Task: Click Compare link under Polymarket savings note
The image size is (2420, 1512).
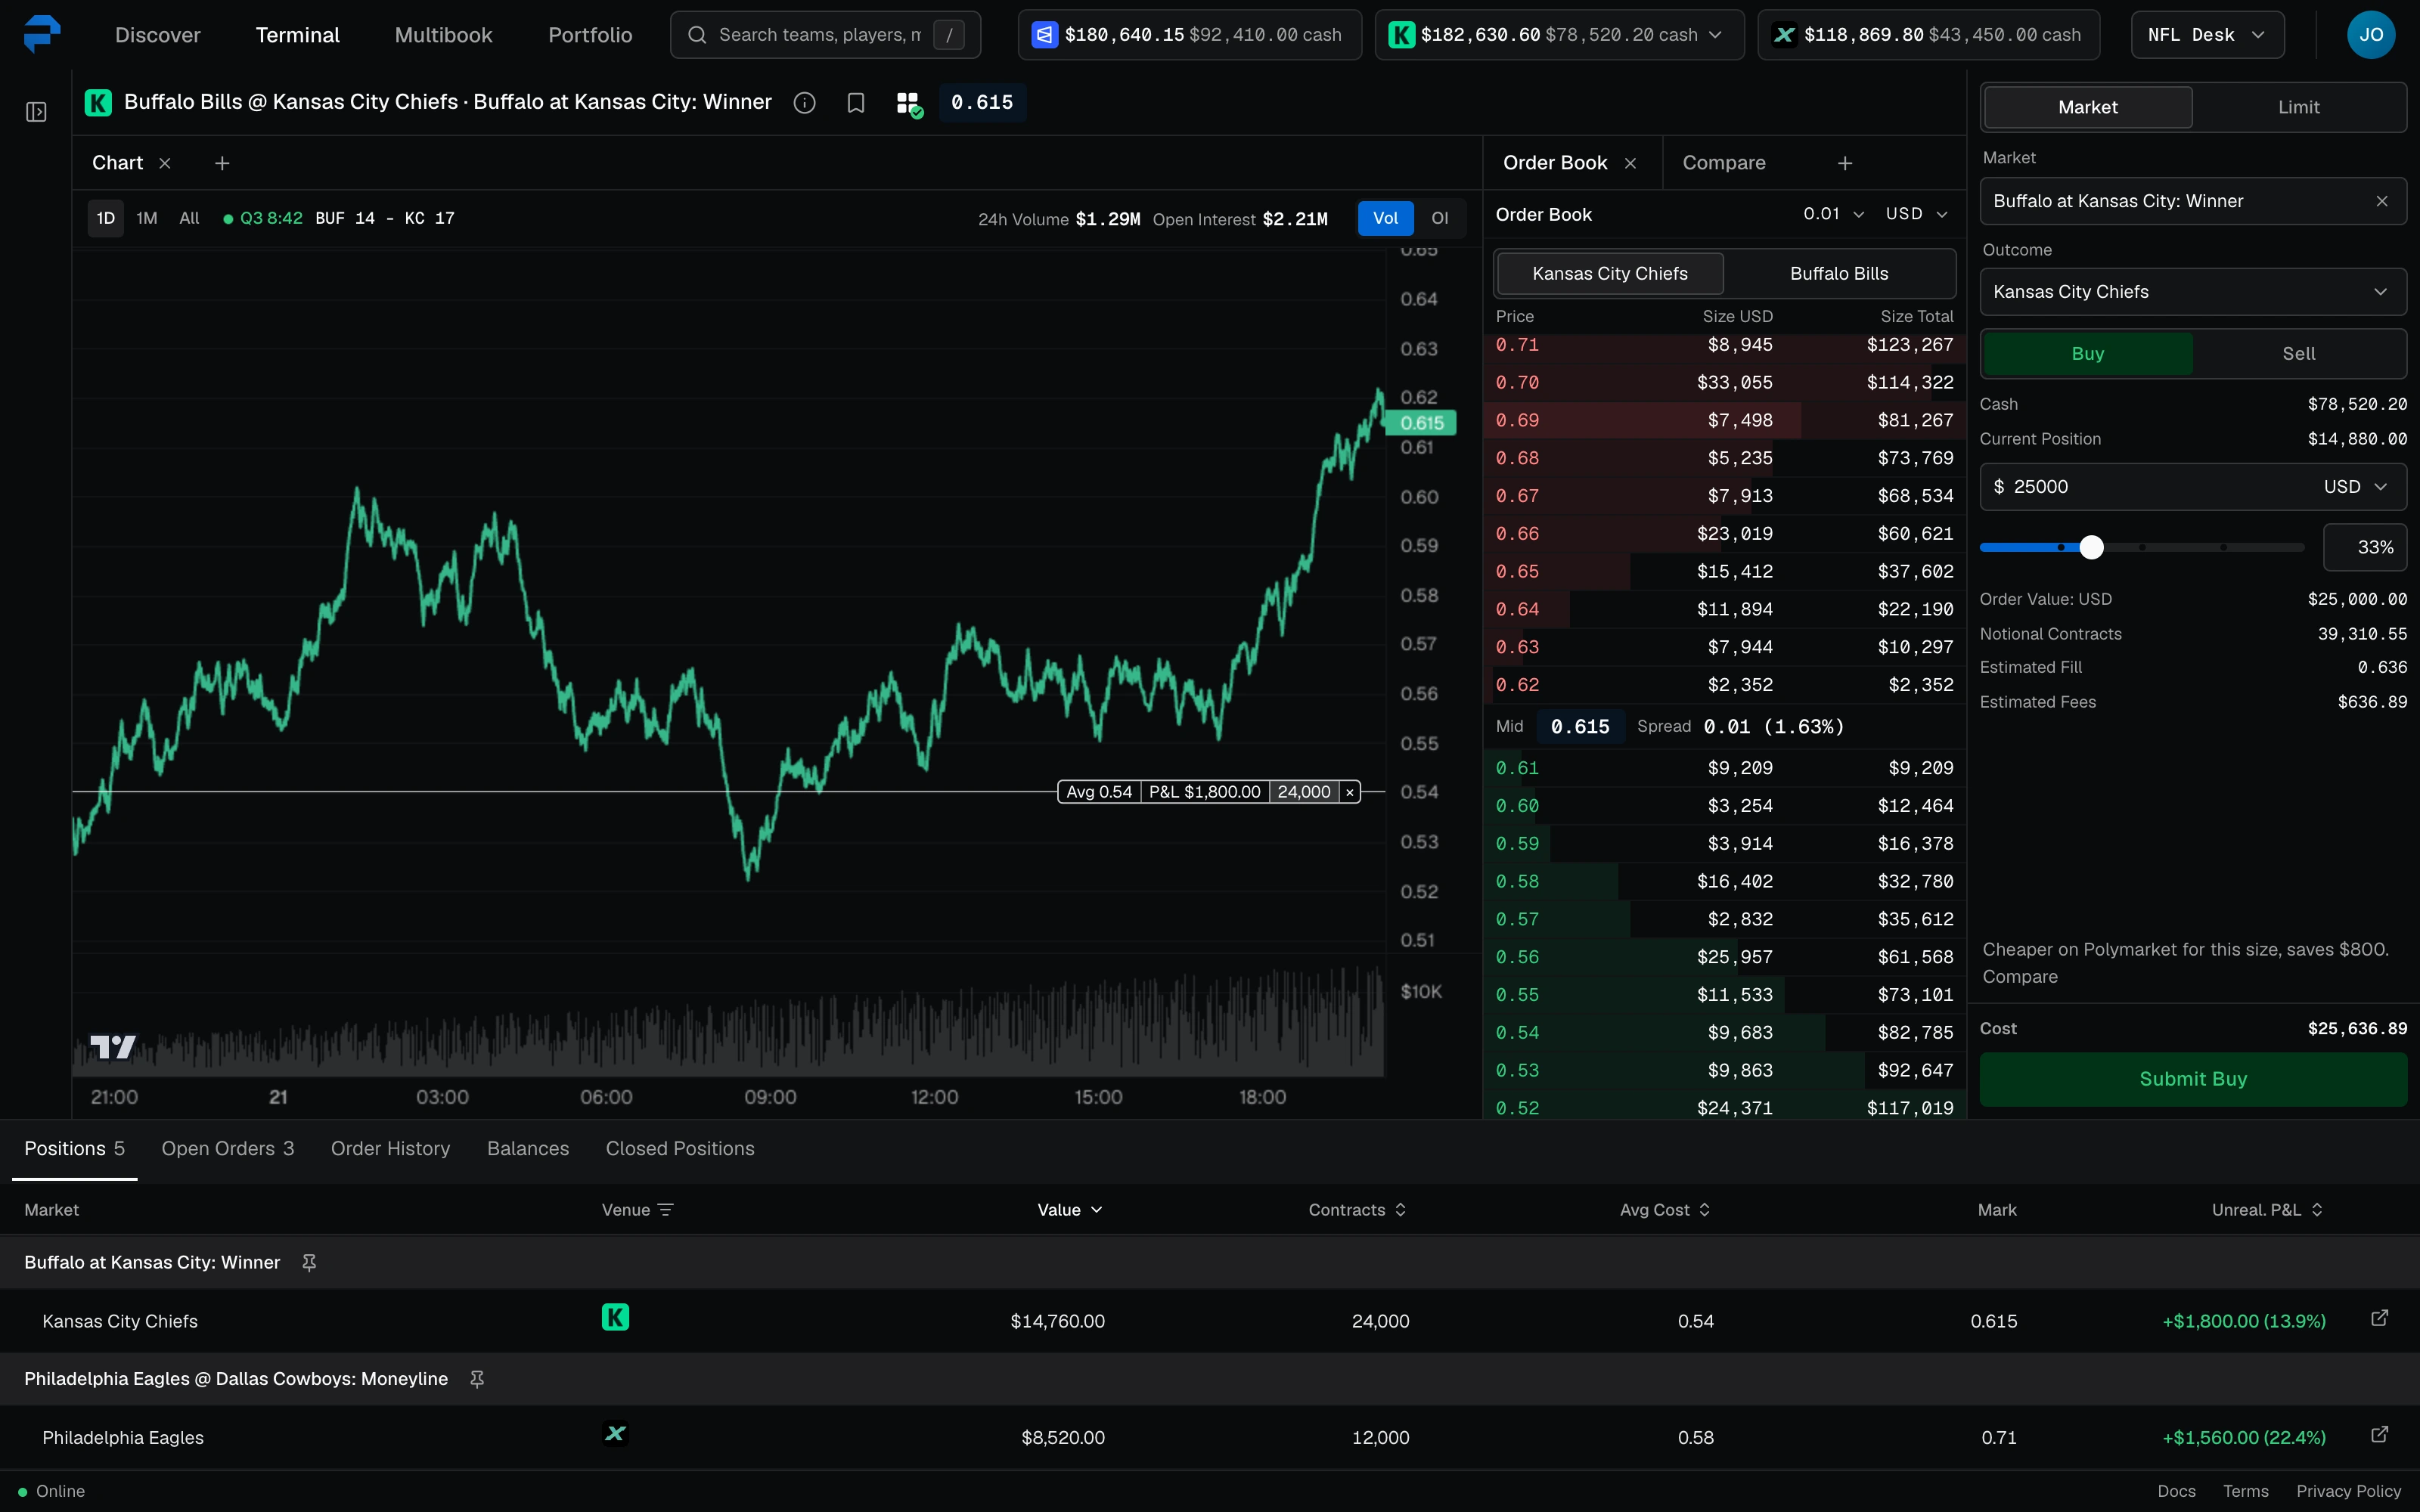Action: (2020, 977)
